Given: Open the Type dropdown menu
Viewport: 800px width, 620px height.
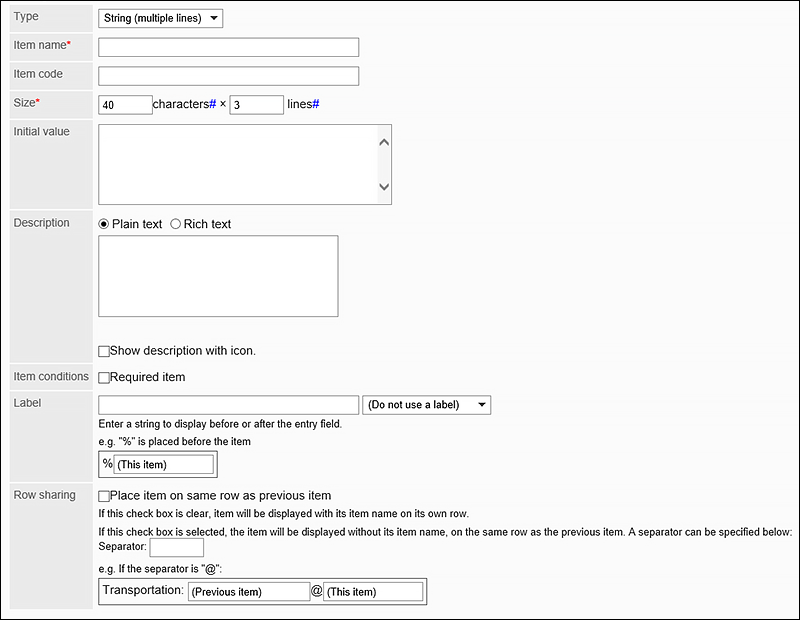Looking at the screenshot, I should pos(161,18).
